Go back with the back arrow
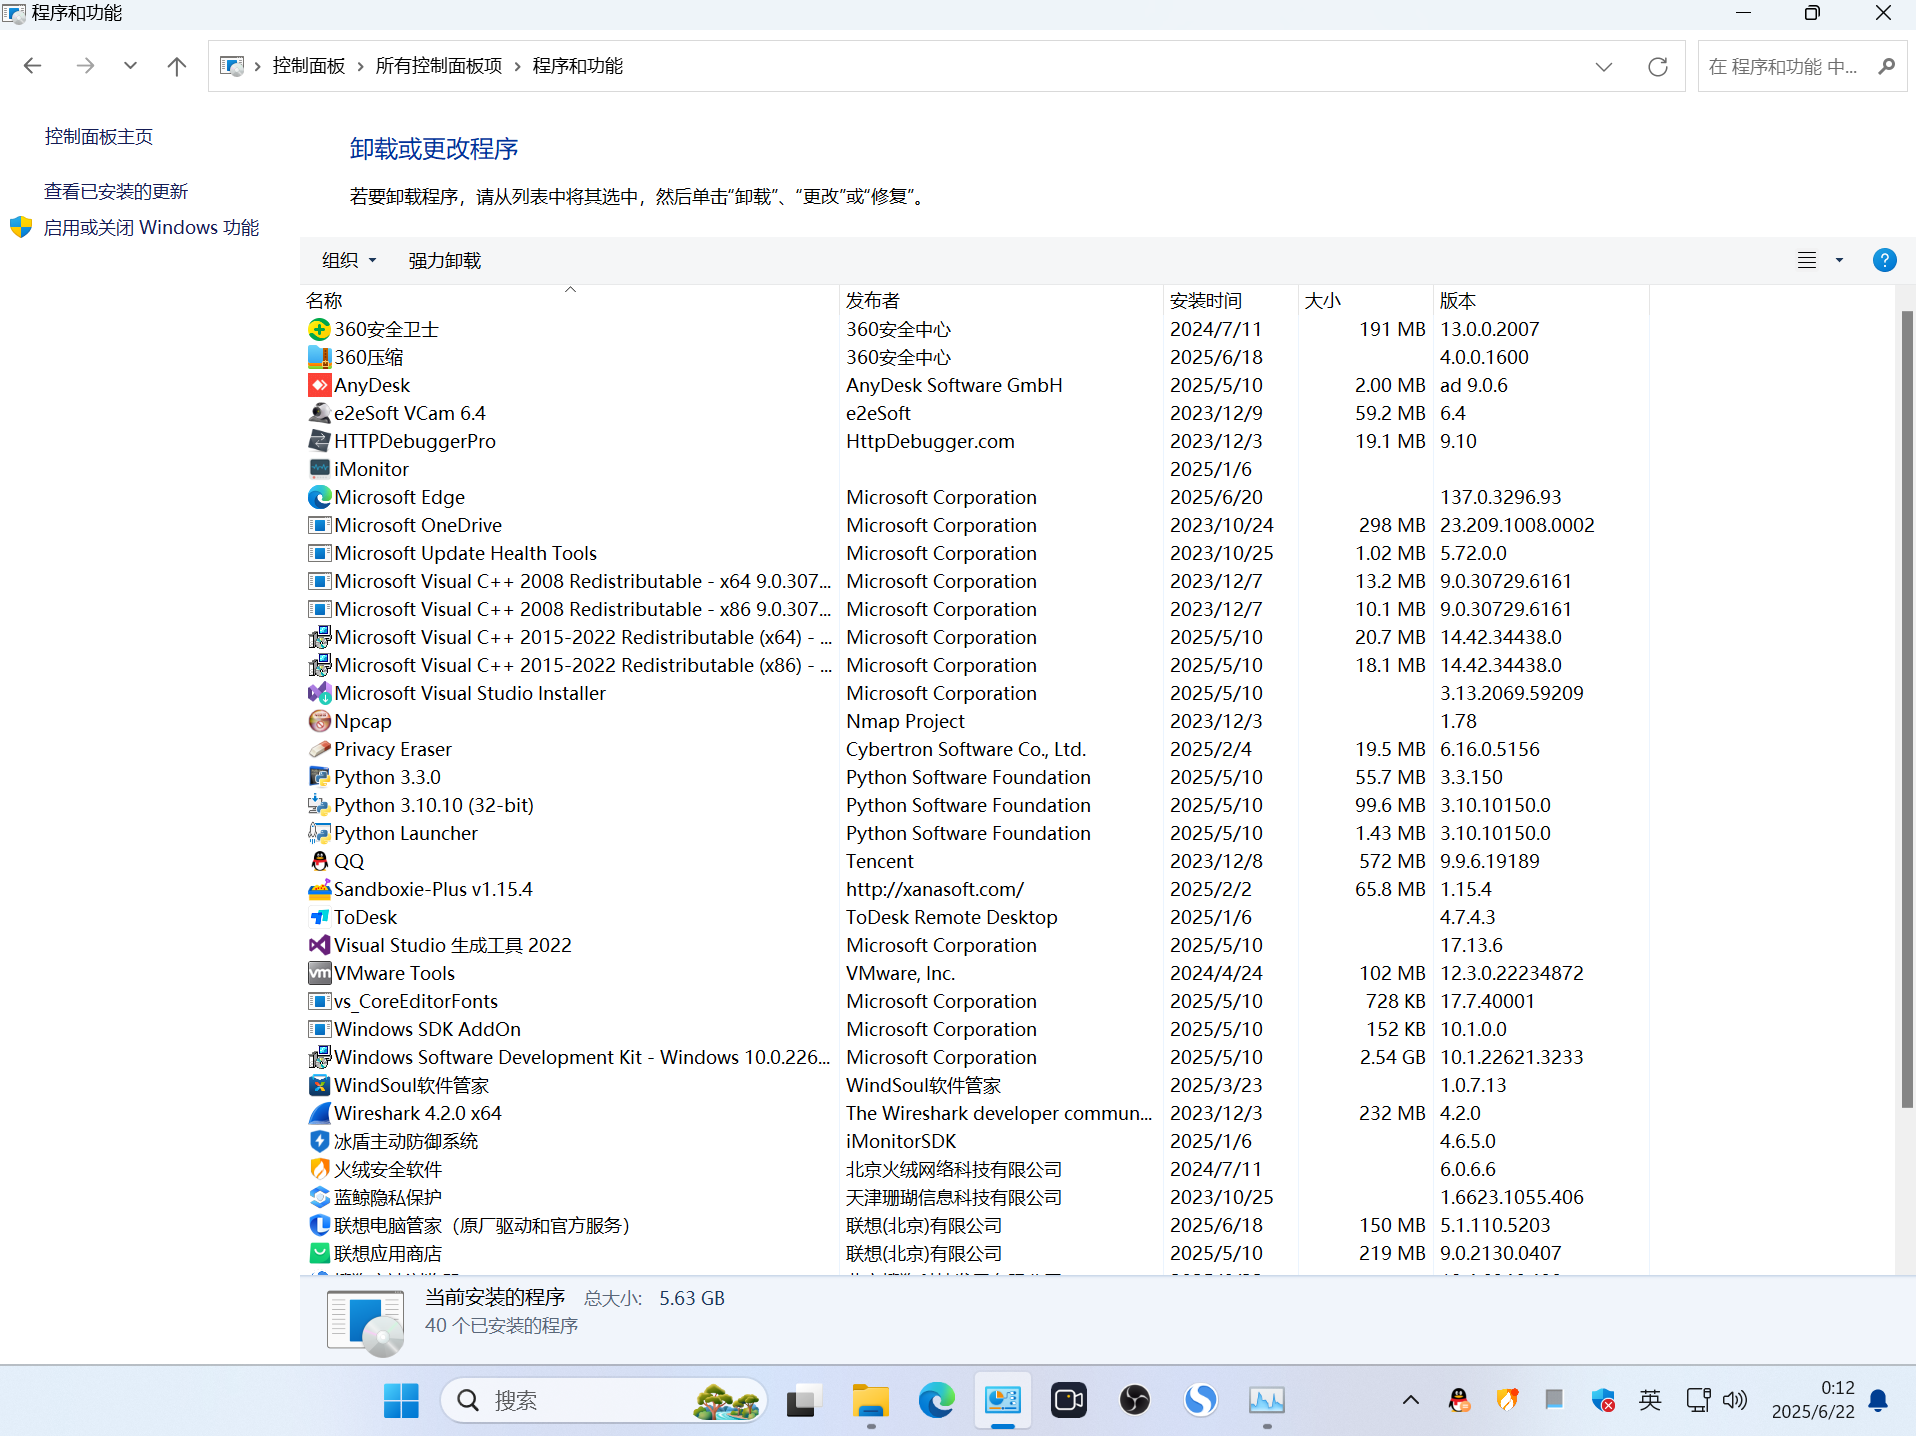 tap(32, 66)
